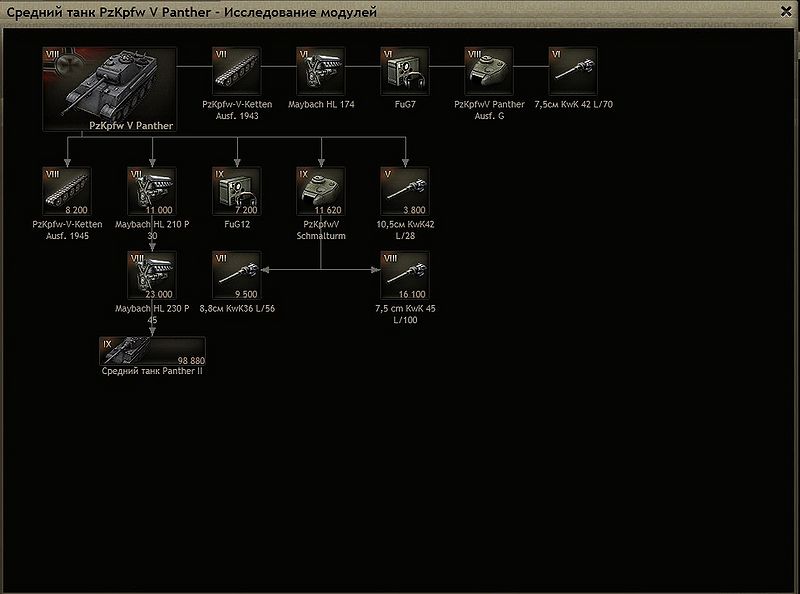The width and height of the screenshot is (800, 594).
Task: Click the 7,5cm KwK 42 L/70 gun icon
Action: pos(573,71)
